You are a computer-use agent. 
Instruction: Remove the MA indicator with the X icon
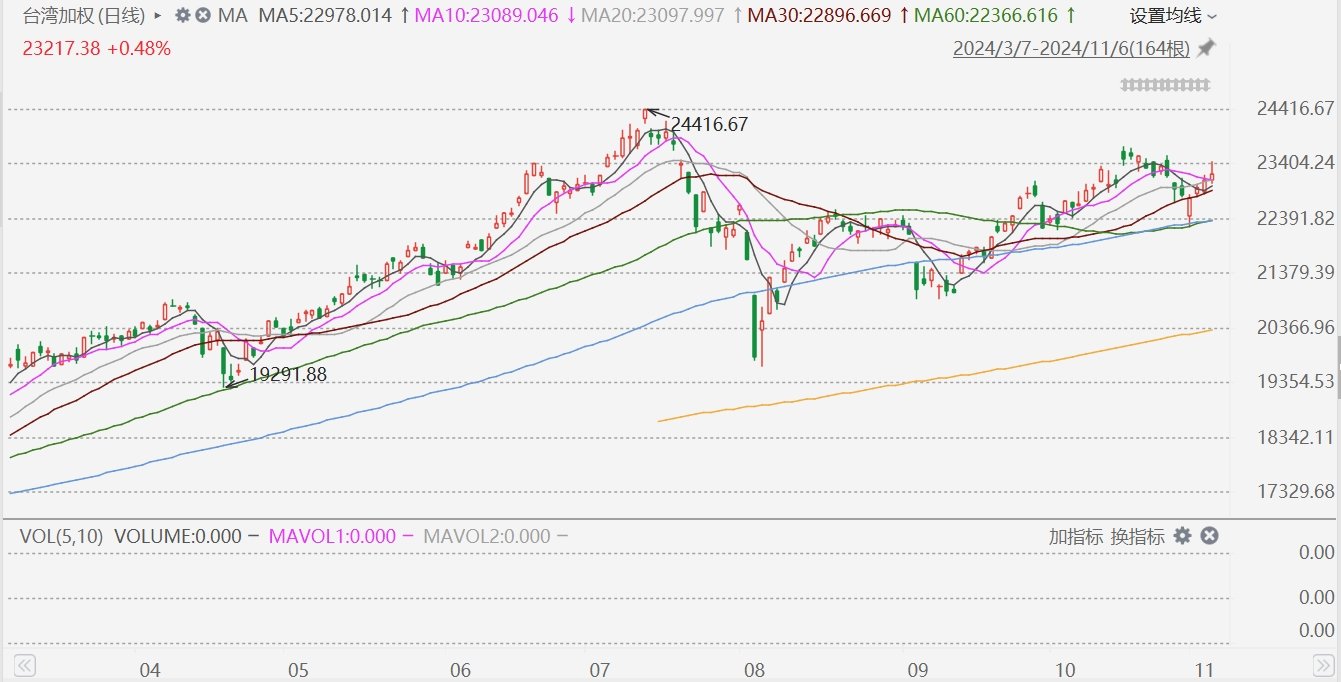(203, 16)
